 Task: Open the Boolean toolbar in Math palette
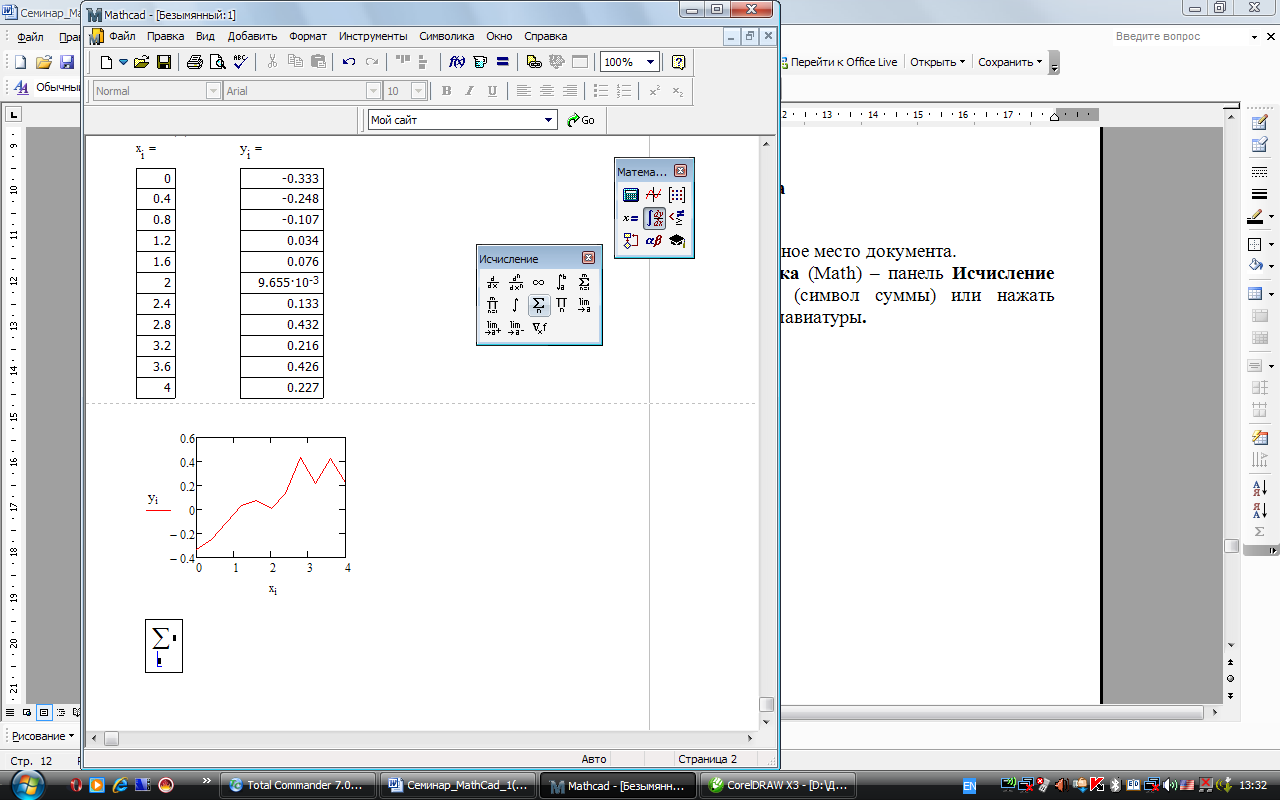[x=677, y=218]
